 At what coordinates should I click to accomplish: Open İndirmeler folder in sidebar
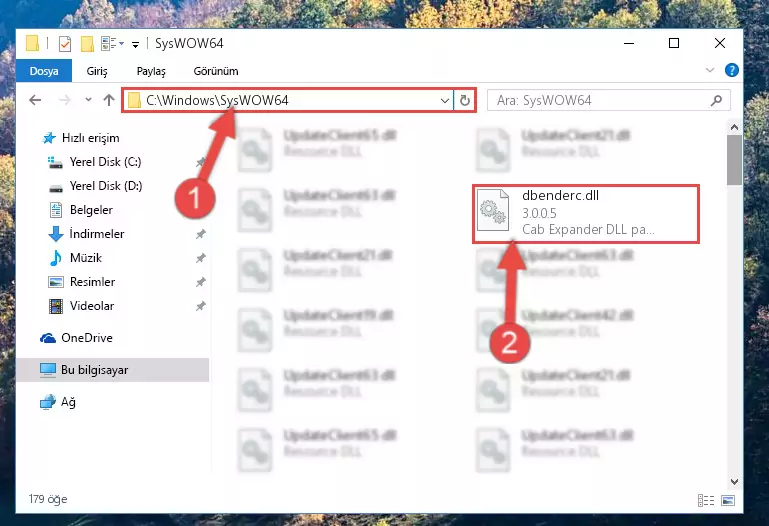97,234
